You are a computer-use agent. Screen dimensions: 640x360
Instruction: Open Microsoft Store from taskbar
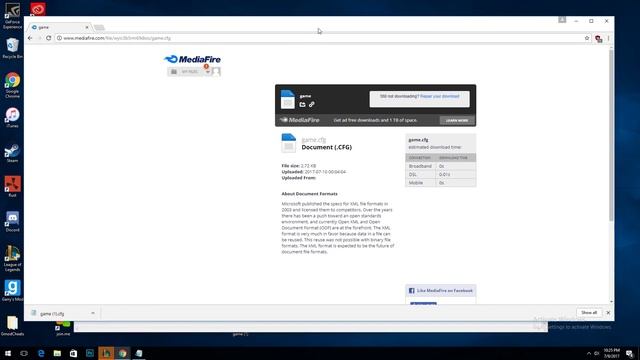(73, 353)
